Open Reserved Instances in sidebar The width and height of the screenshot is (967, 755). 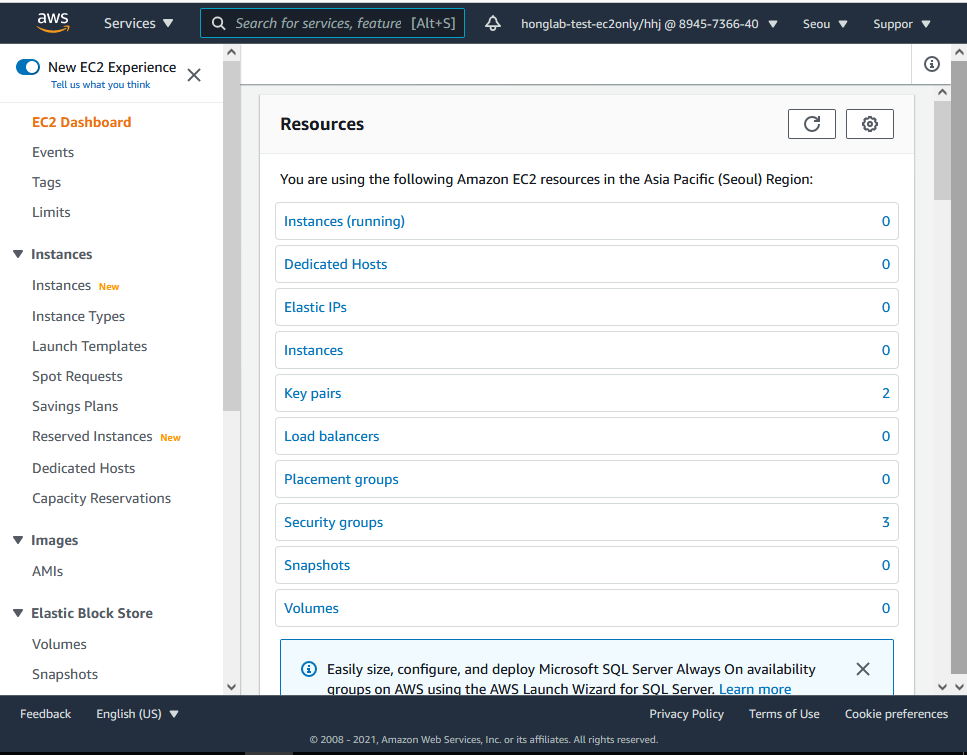[92, 437]
